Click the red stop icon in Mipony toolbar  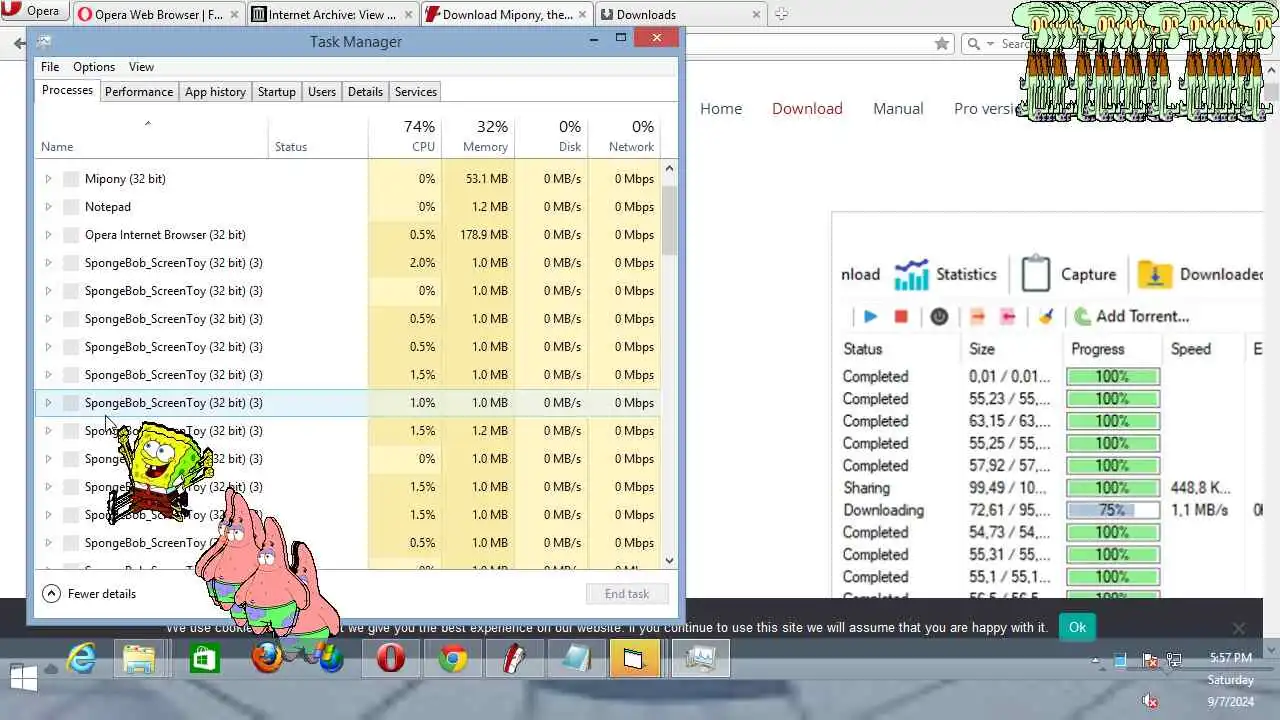(900, 316)
